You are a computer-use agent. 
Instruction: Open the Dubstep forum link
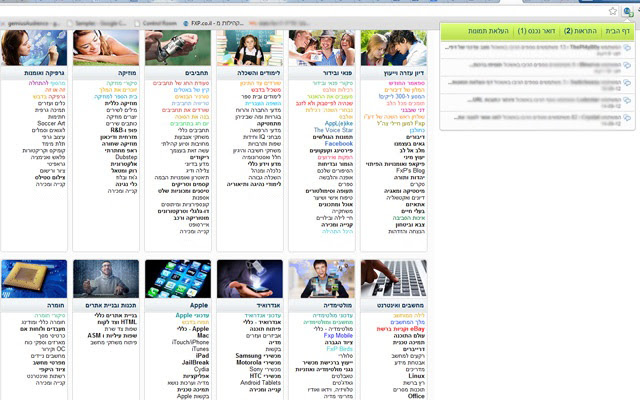point(126,157)
